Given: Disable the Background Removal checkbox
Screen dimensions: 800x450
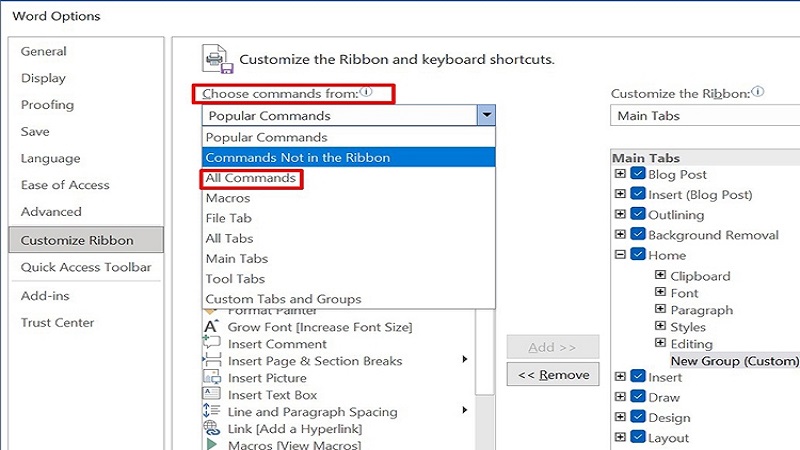Looking at the screenshot, I should click(x=638, y=235).
